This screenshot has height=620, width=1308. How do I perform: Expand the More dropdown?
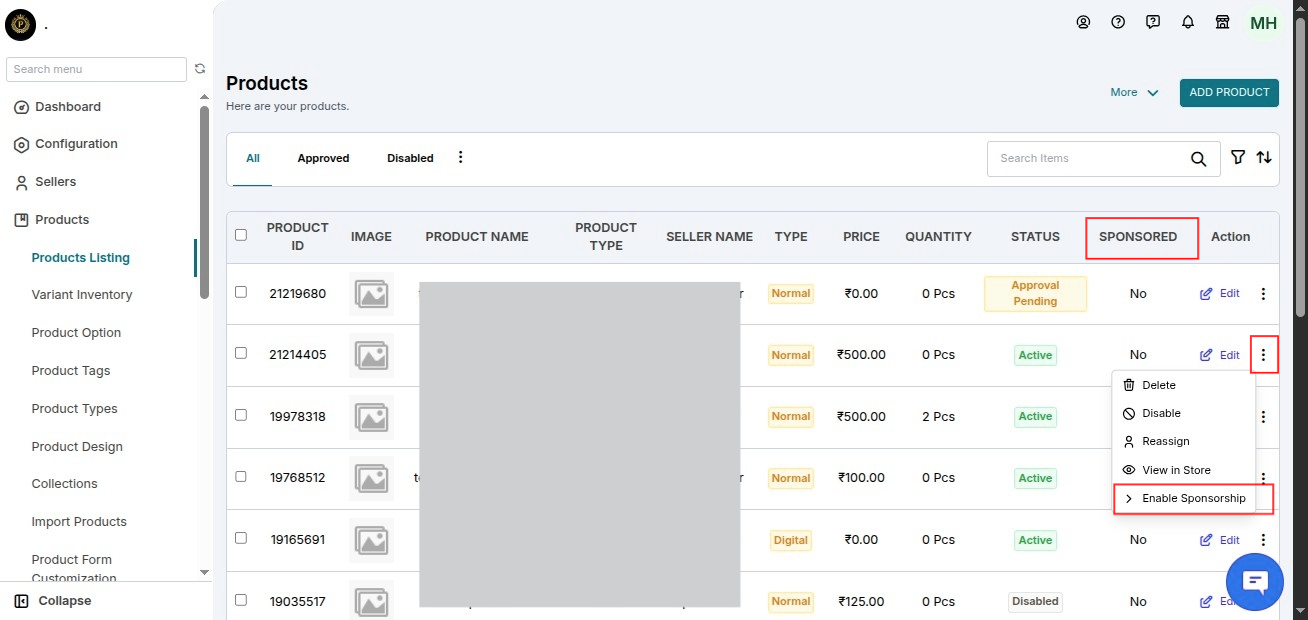[x=1134, y=92]
